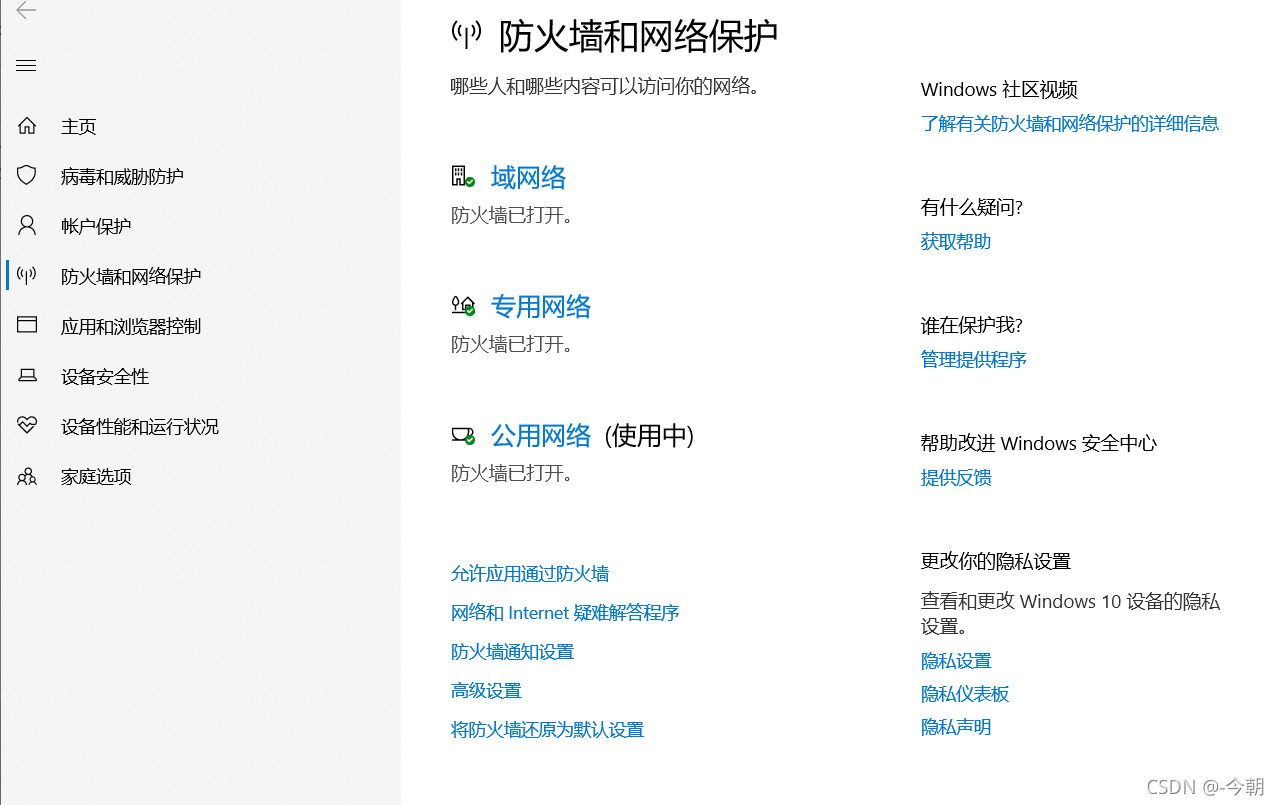Click the 有什么疑问? heading
The image size is (1279, 805).
[972, 207]
